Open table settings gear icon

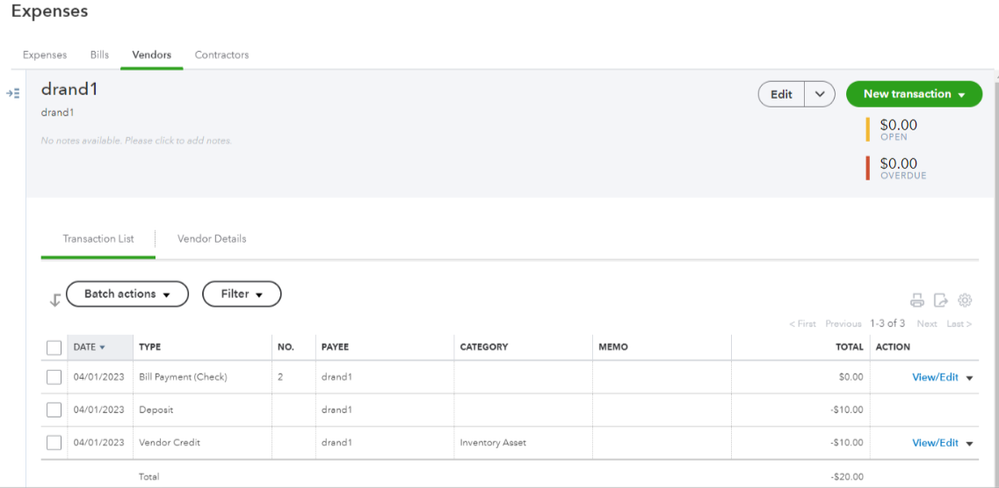pos(965,300)
